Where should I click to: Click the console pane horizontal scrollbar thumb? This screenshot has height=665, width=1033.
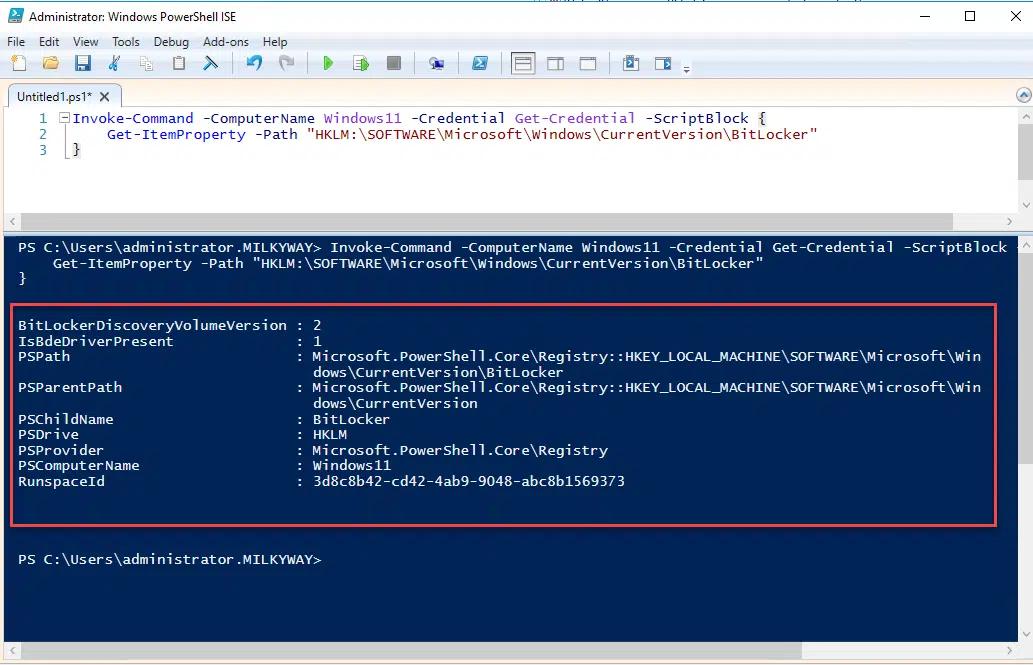pyautogui.click(x=411, y=651)
